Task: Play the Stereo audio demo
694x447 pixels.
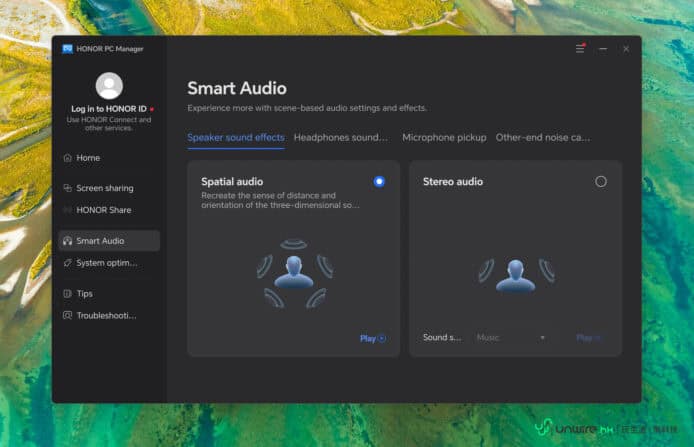Action: [x=588, y=338]
